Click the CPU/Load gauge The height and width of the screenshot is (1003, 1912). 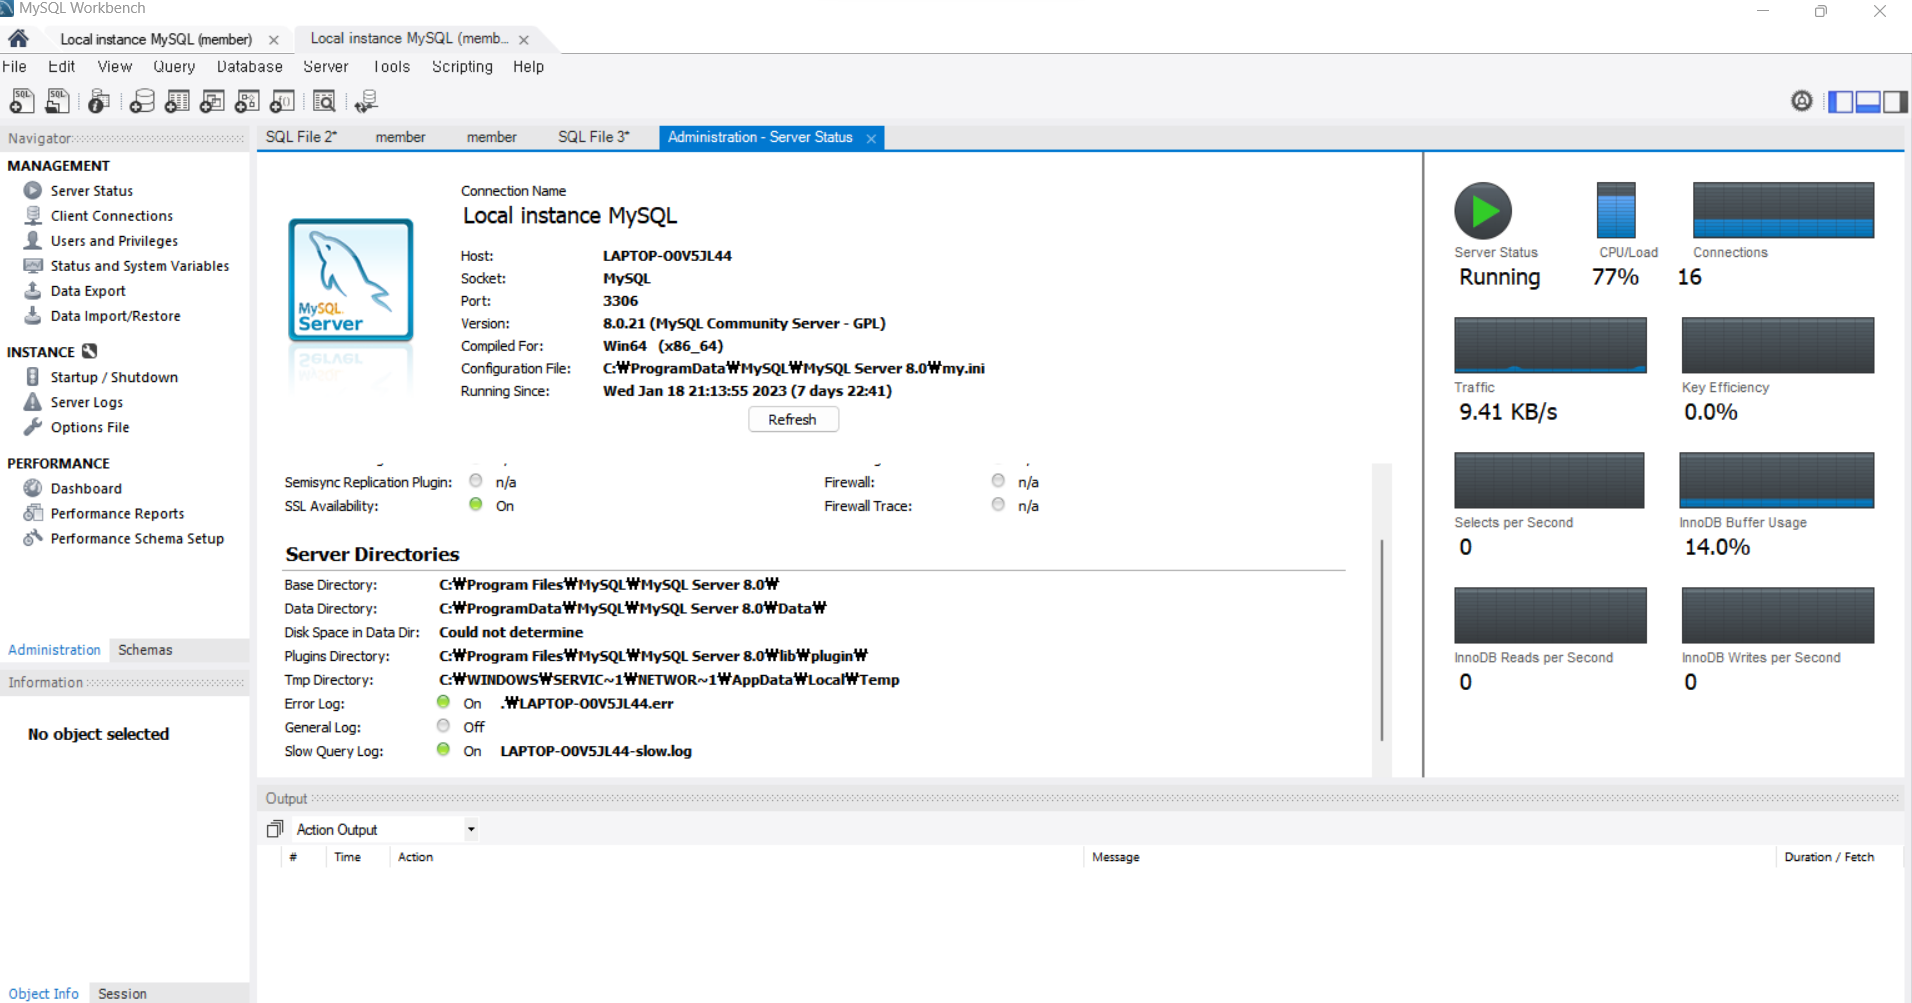coord(1616,210)
